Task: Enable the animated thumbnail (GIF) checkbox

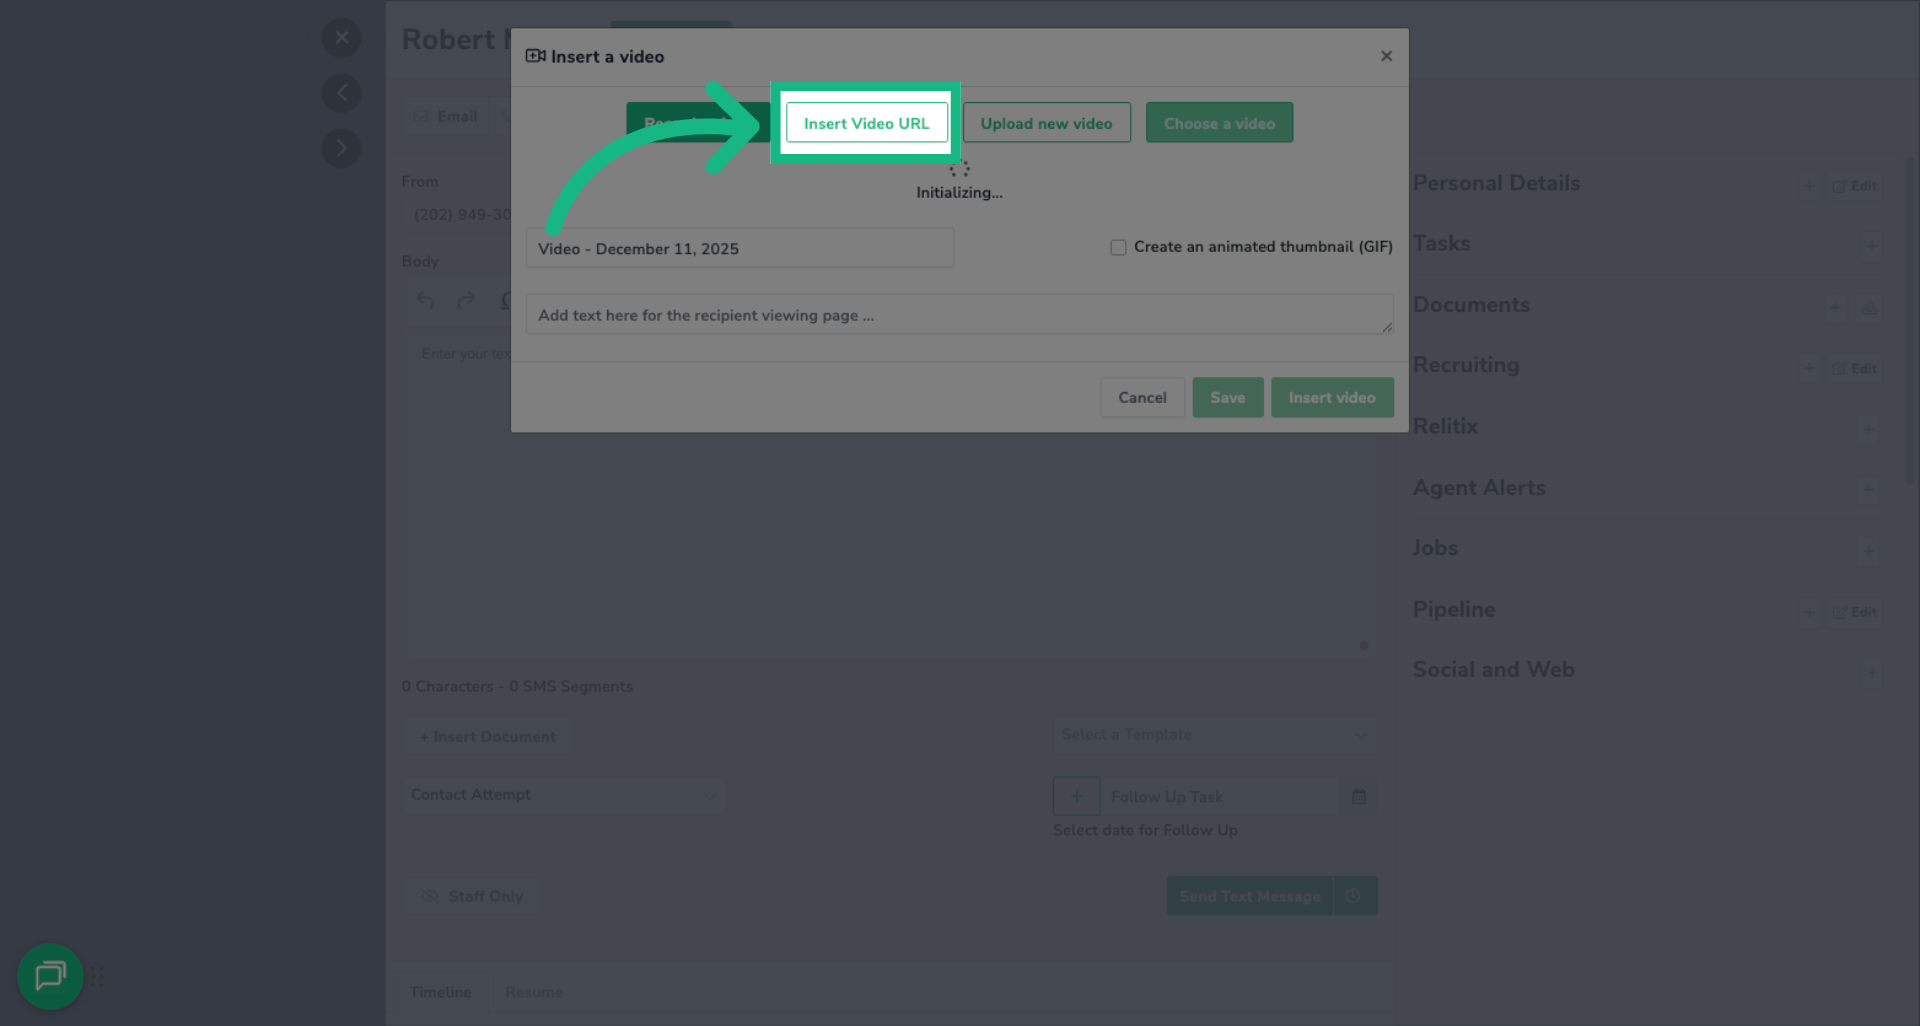Action: tap(1118, 247)
